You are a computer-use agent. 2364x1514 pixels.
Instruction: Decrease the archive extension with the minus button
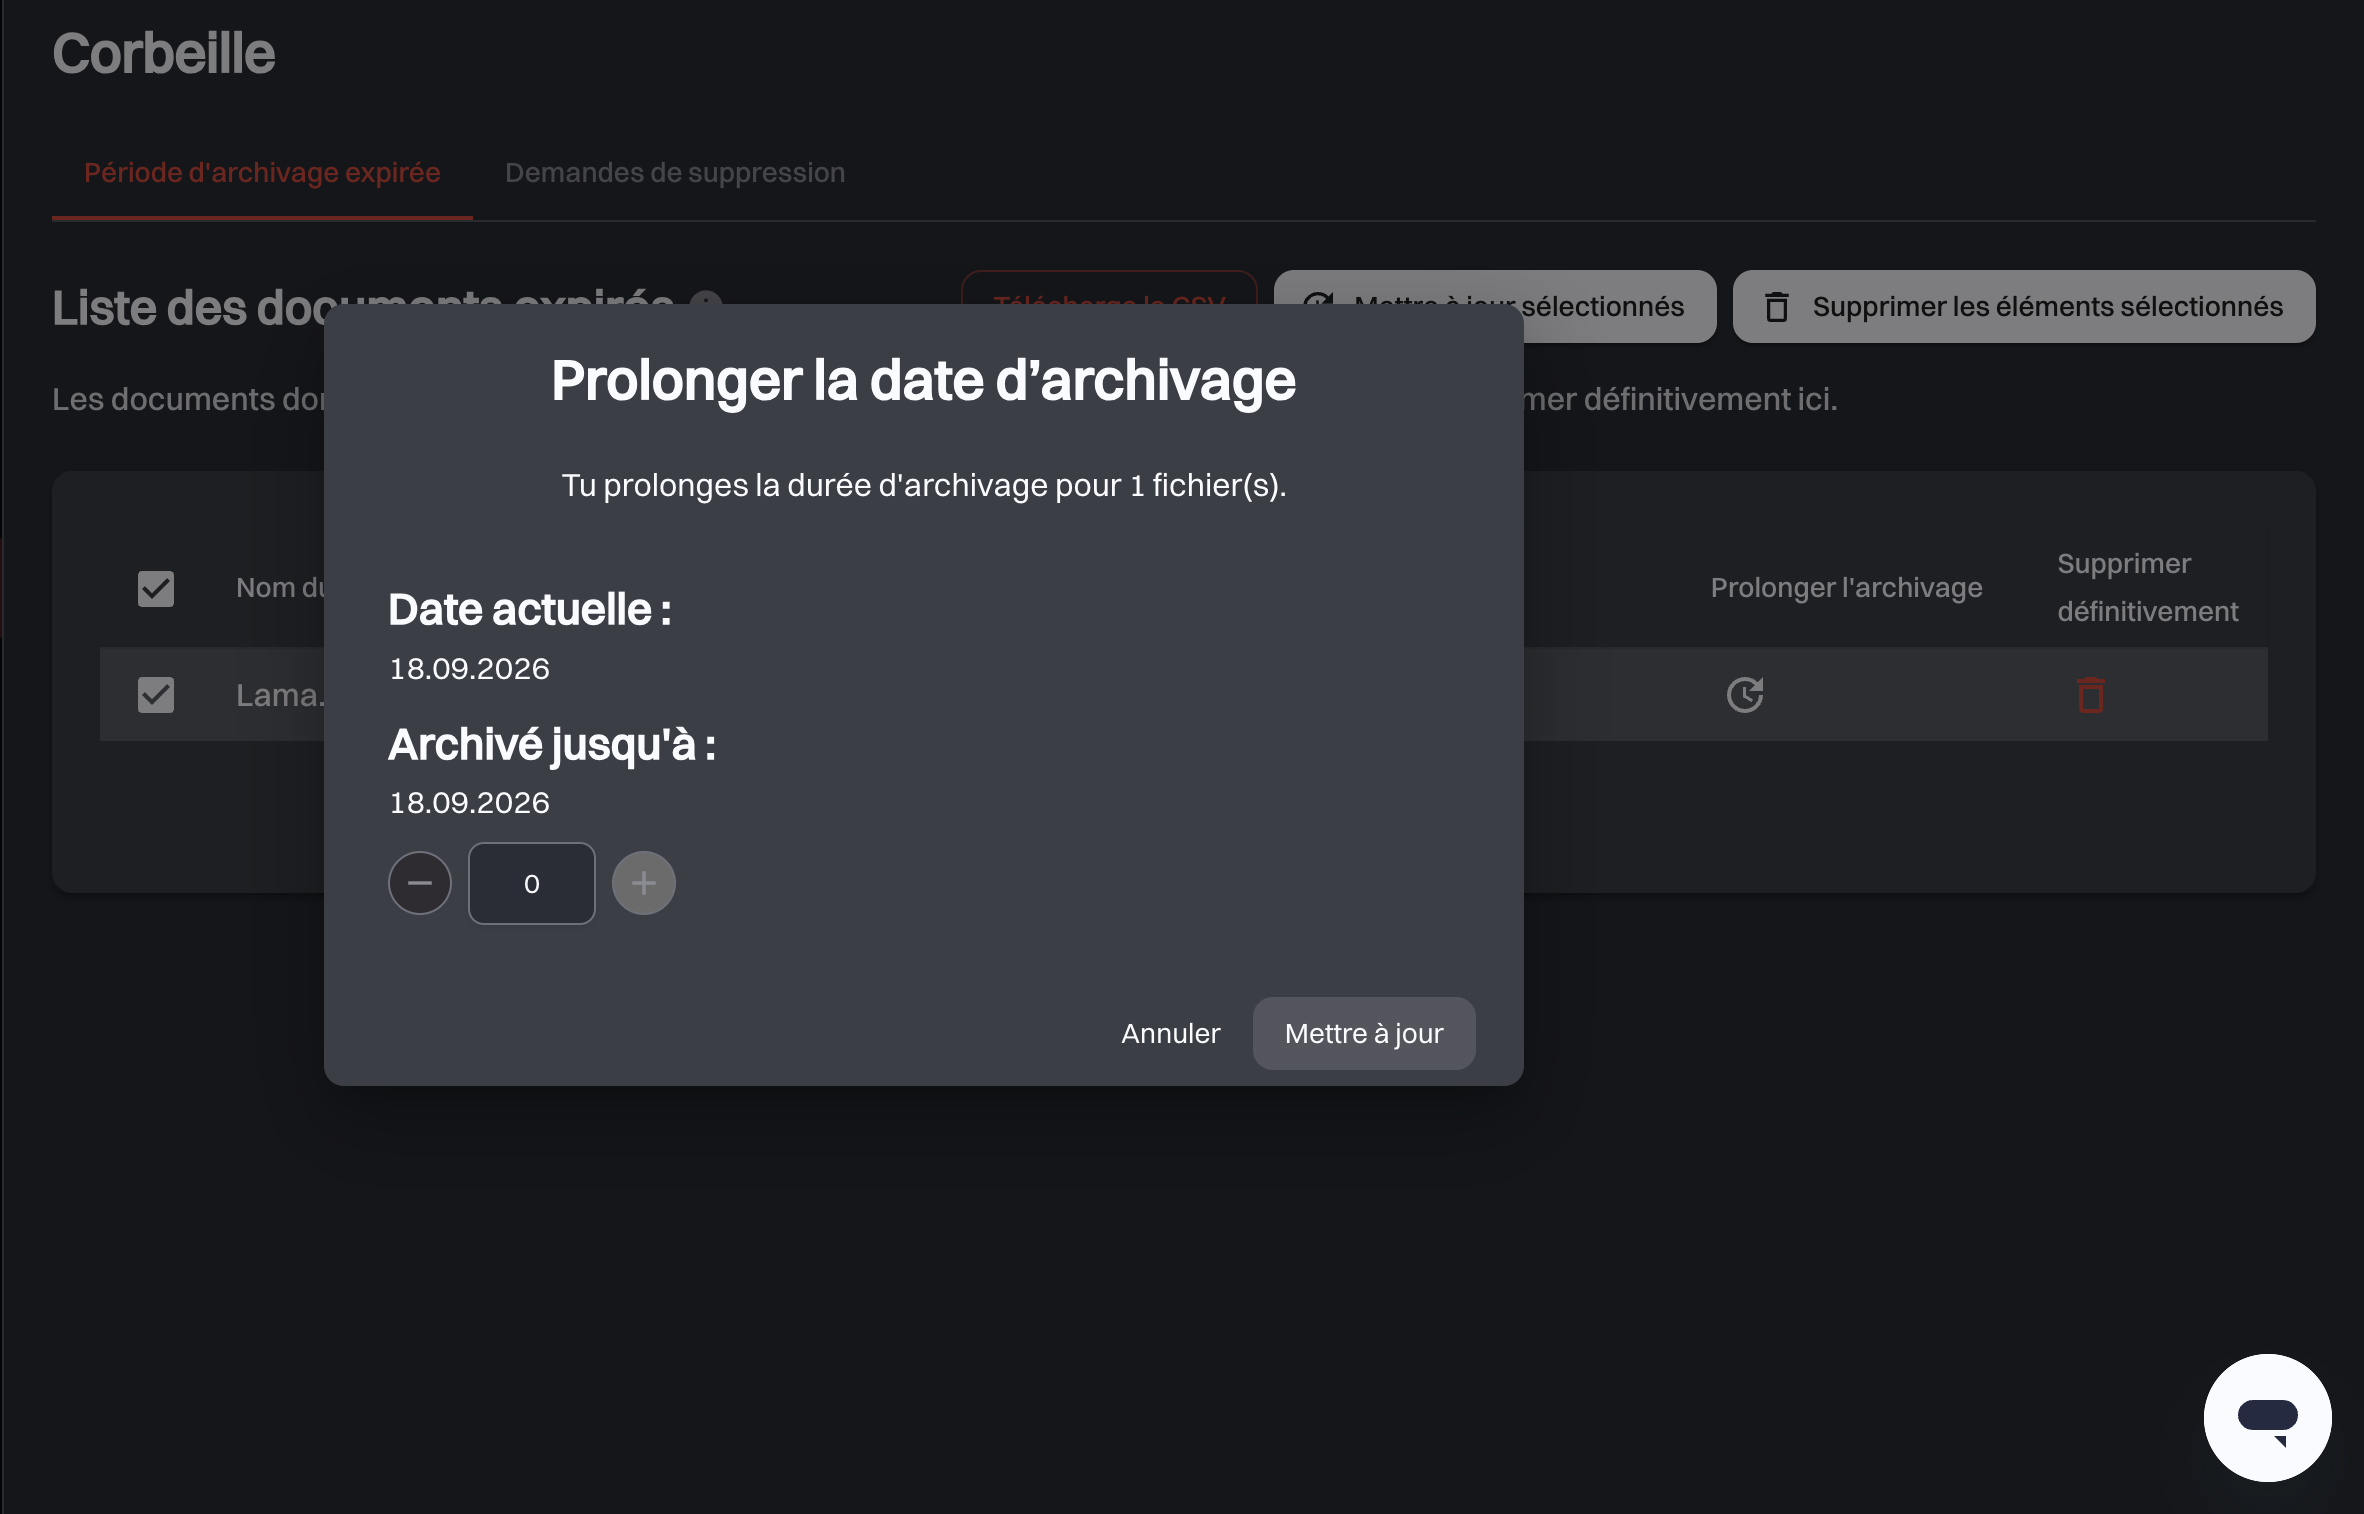coord(420,883)
